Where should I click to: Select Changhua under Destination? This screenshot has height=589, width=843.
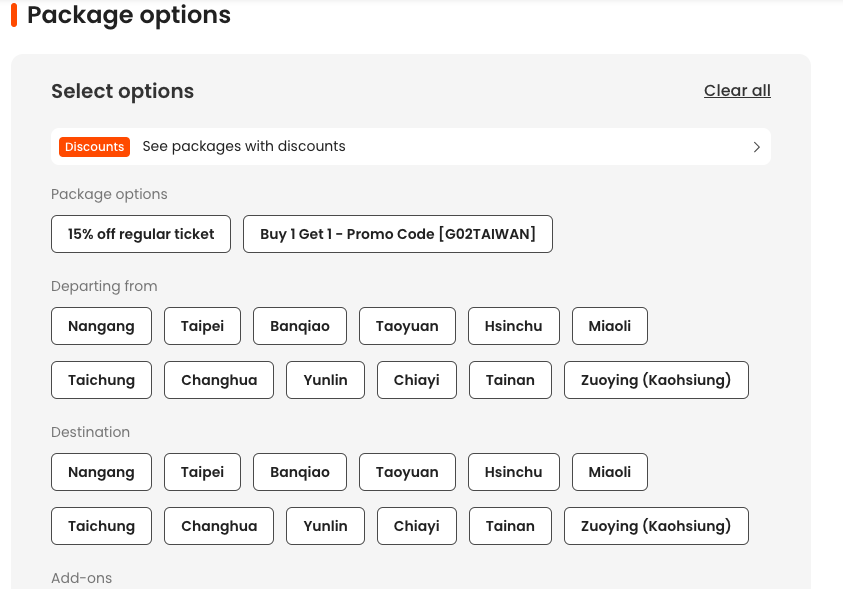pyautogui.click(x=219, y=526)
